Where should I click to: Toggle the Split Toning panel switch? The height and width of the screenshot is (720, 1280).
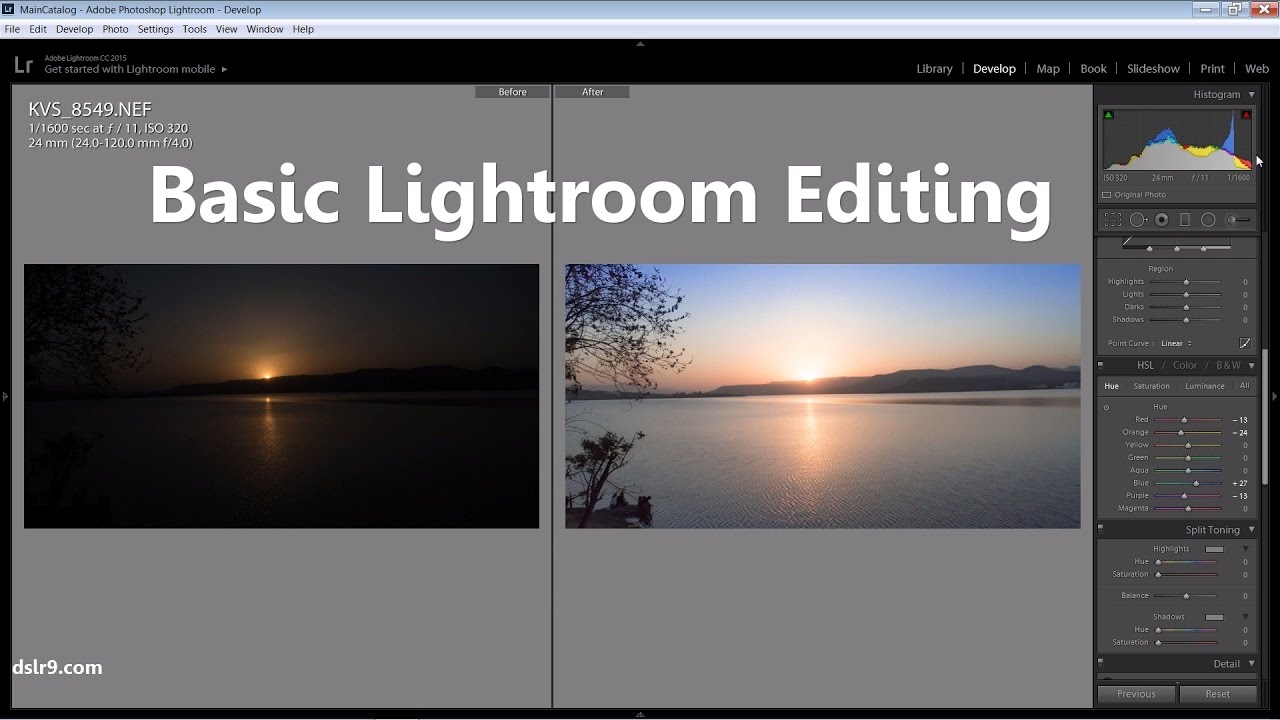coord(1101,528)
